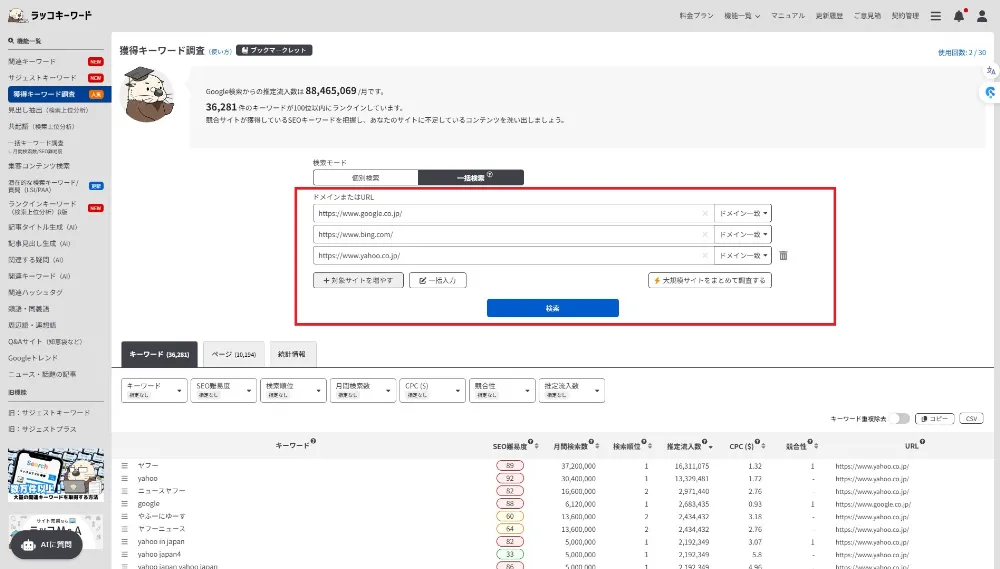
Task: Clear the google.co.jp URL field
Action: pyautogui.click(x=705, y=213)
